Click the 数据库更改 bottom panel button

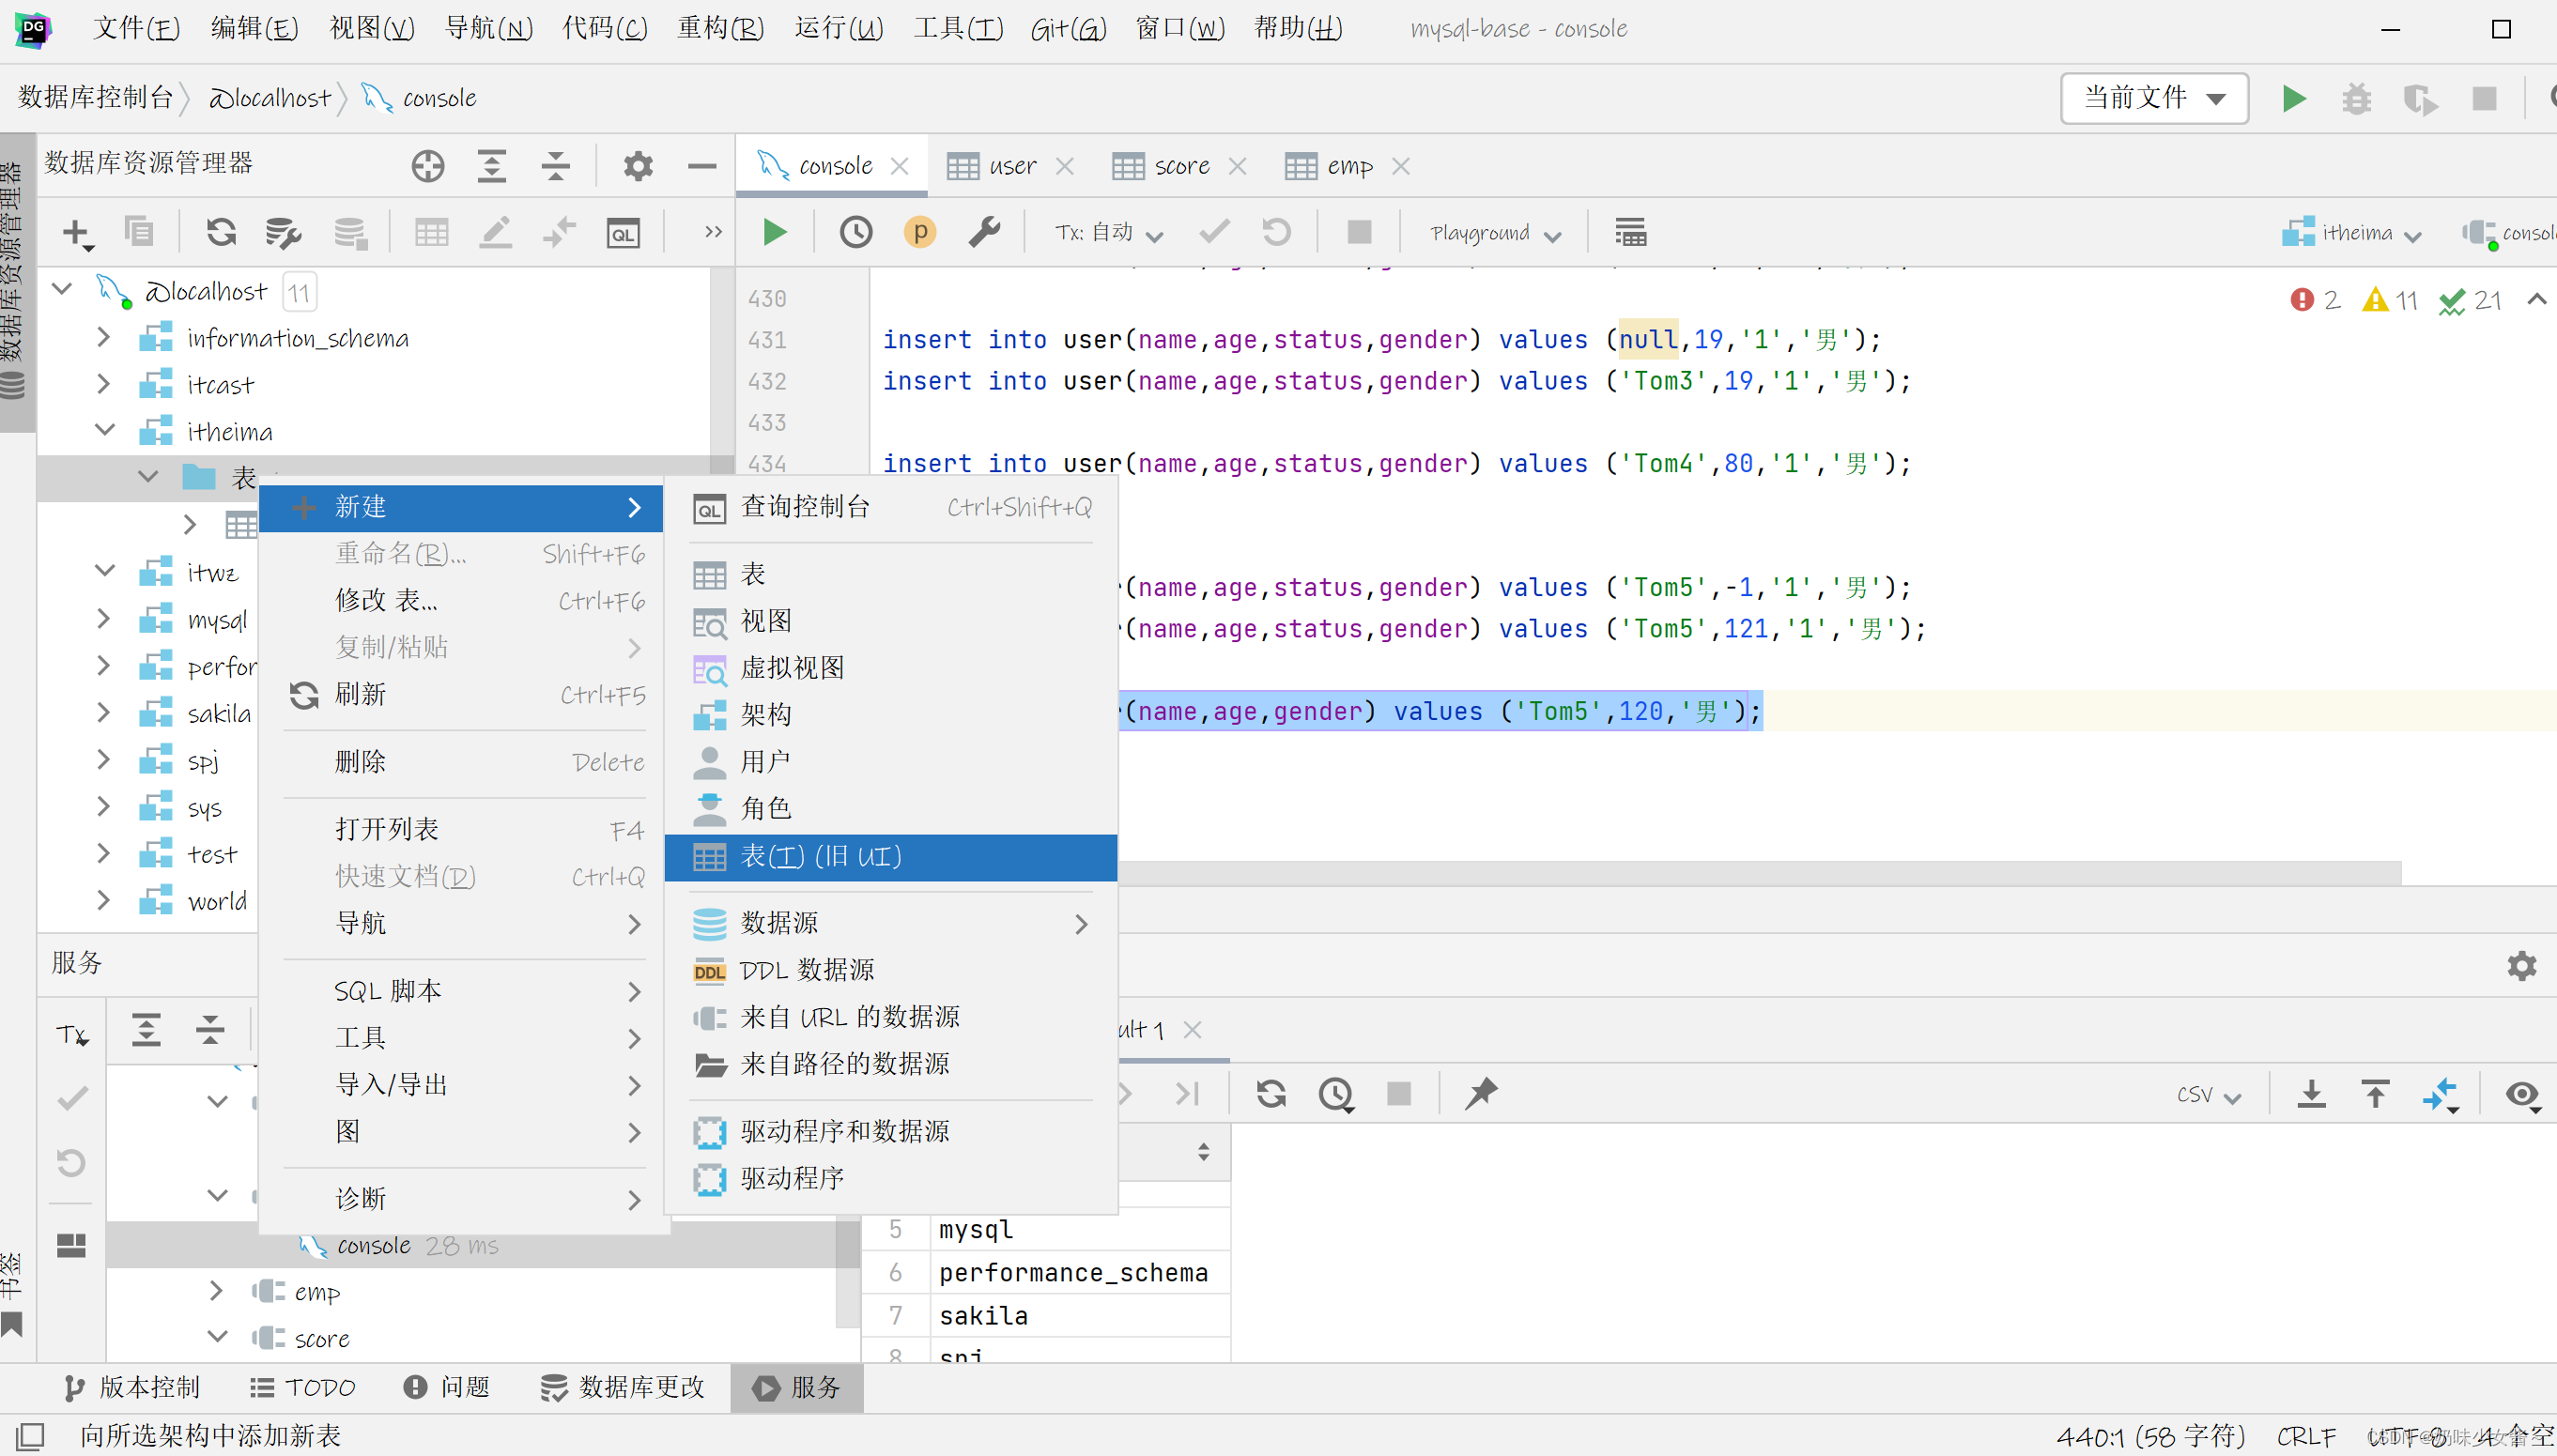pos(622,1387)
